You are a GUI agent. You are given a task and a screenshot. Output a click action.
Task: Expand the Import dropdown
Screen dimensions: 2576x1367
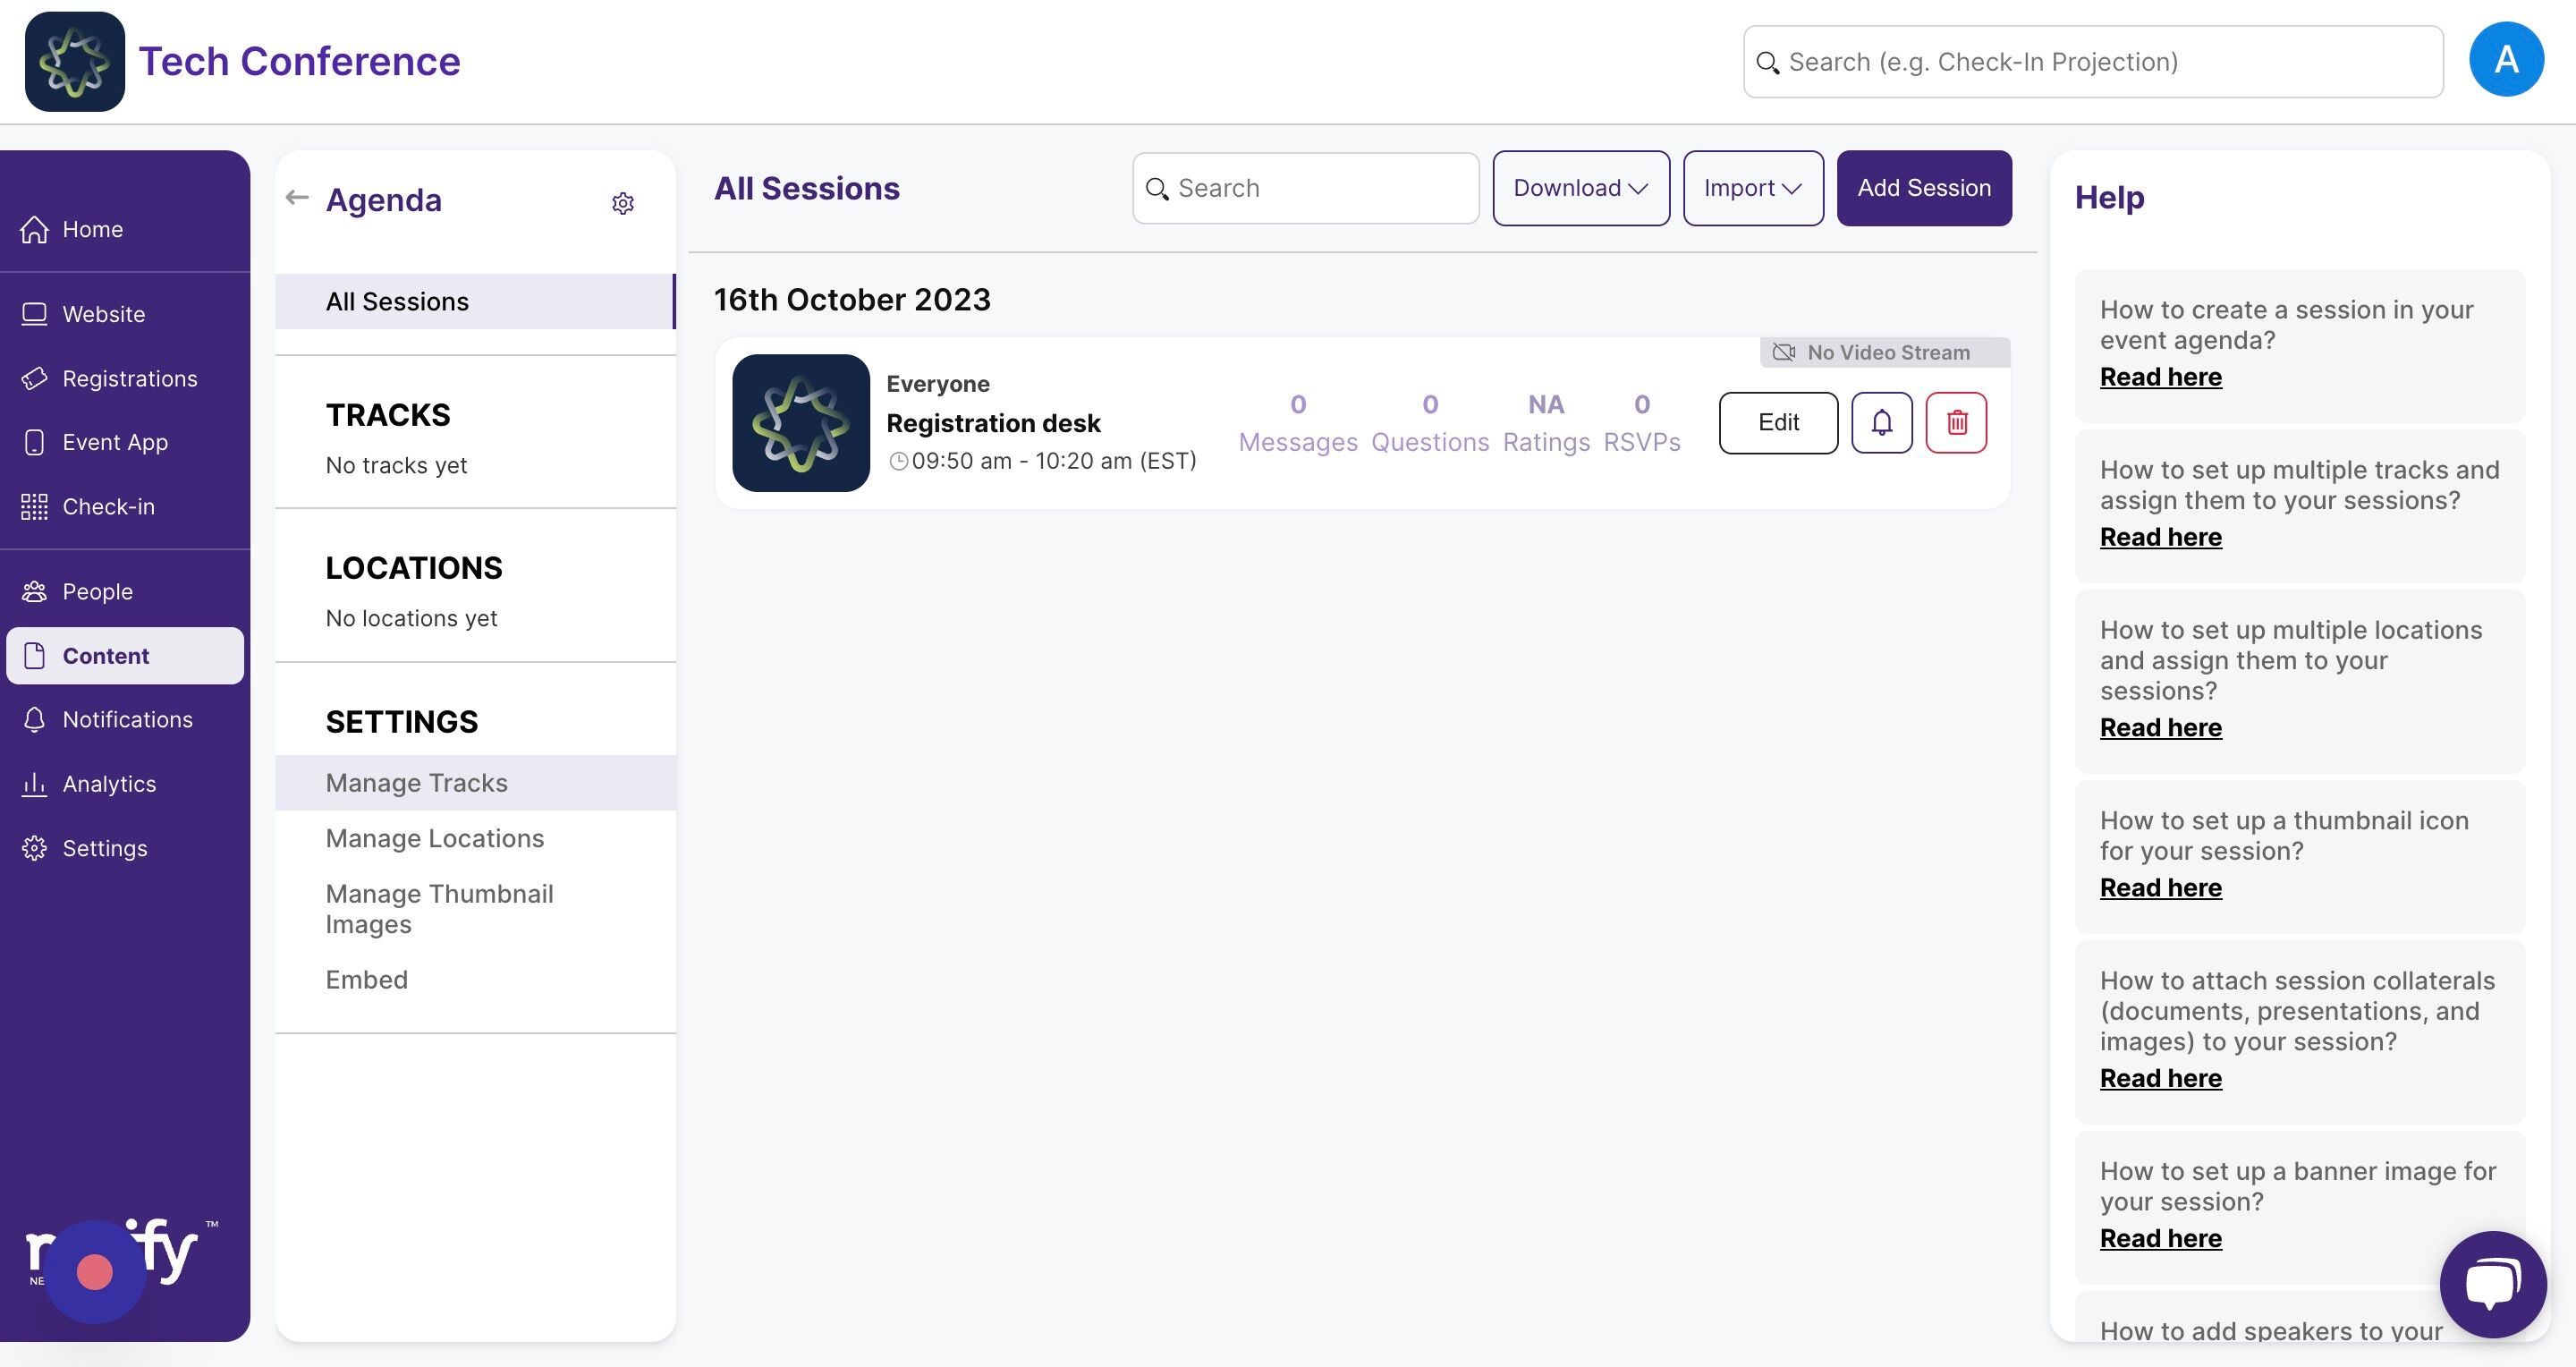[1752, 188]
